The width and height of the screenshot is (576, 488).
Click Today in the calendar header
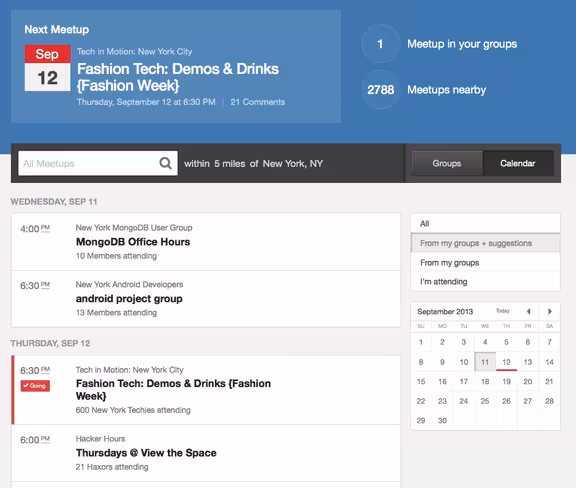click(x=503, y=311)
